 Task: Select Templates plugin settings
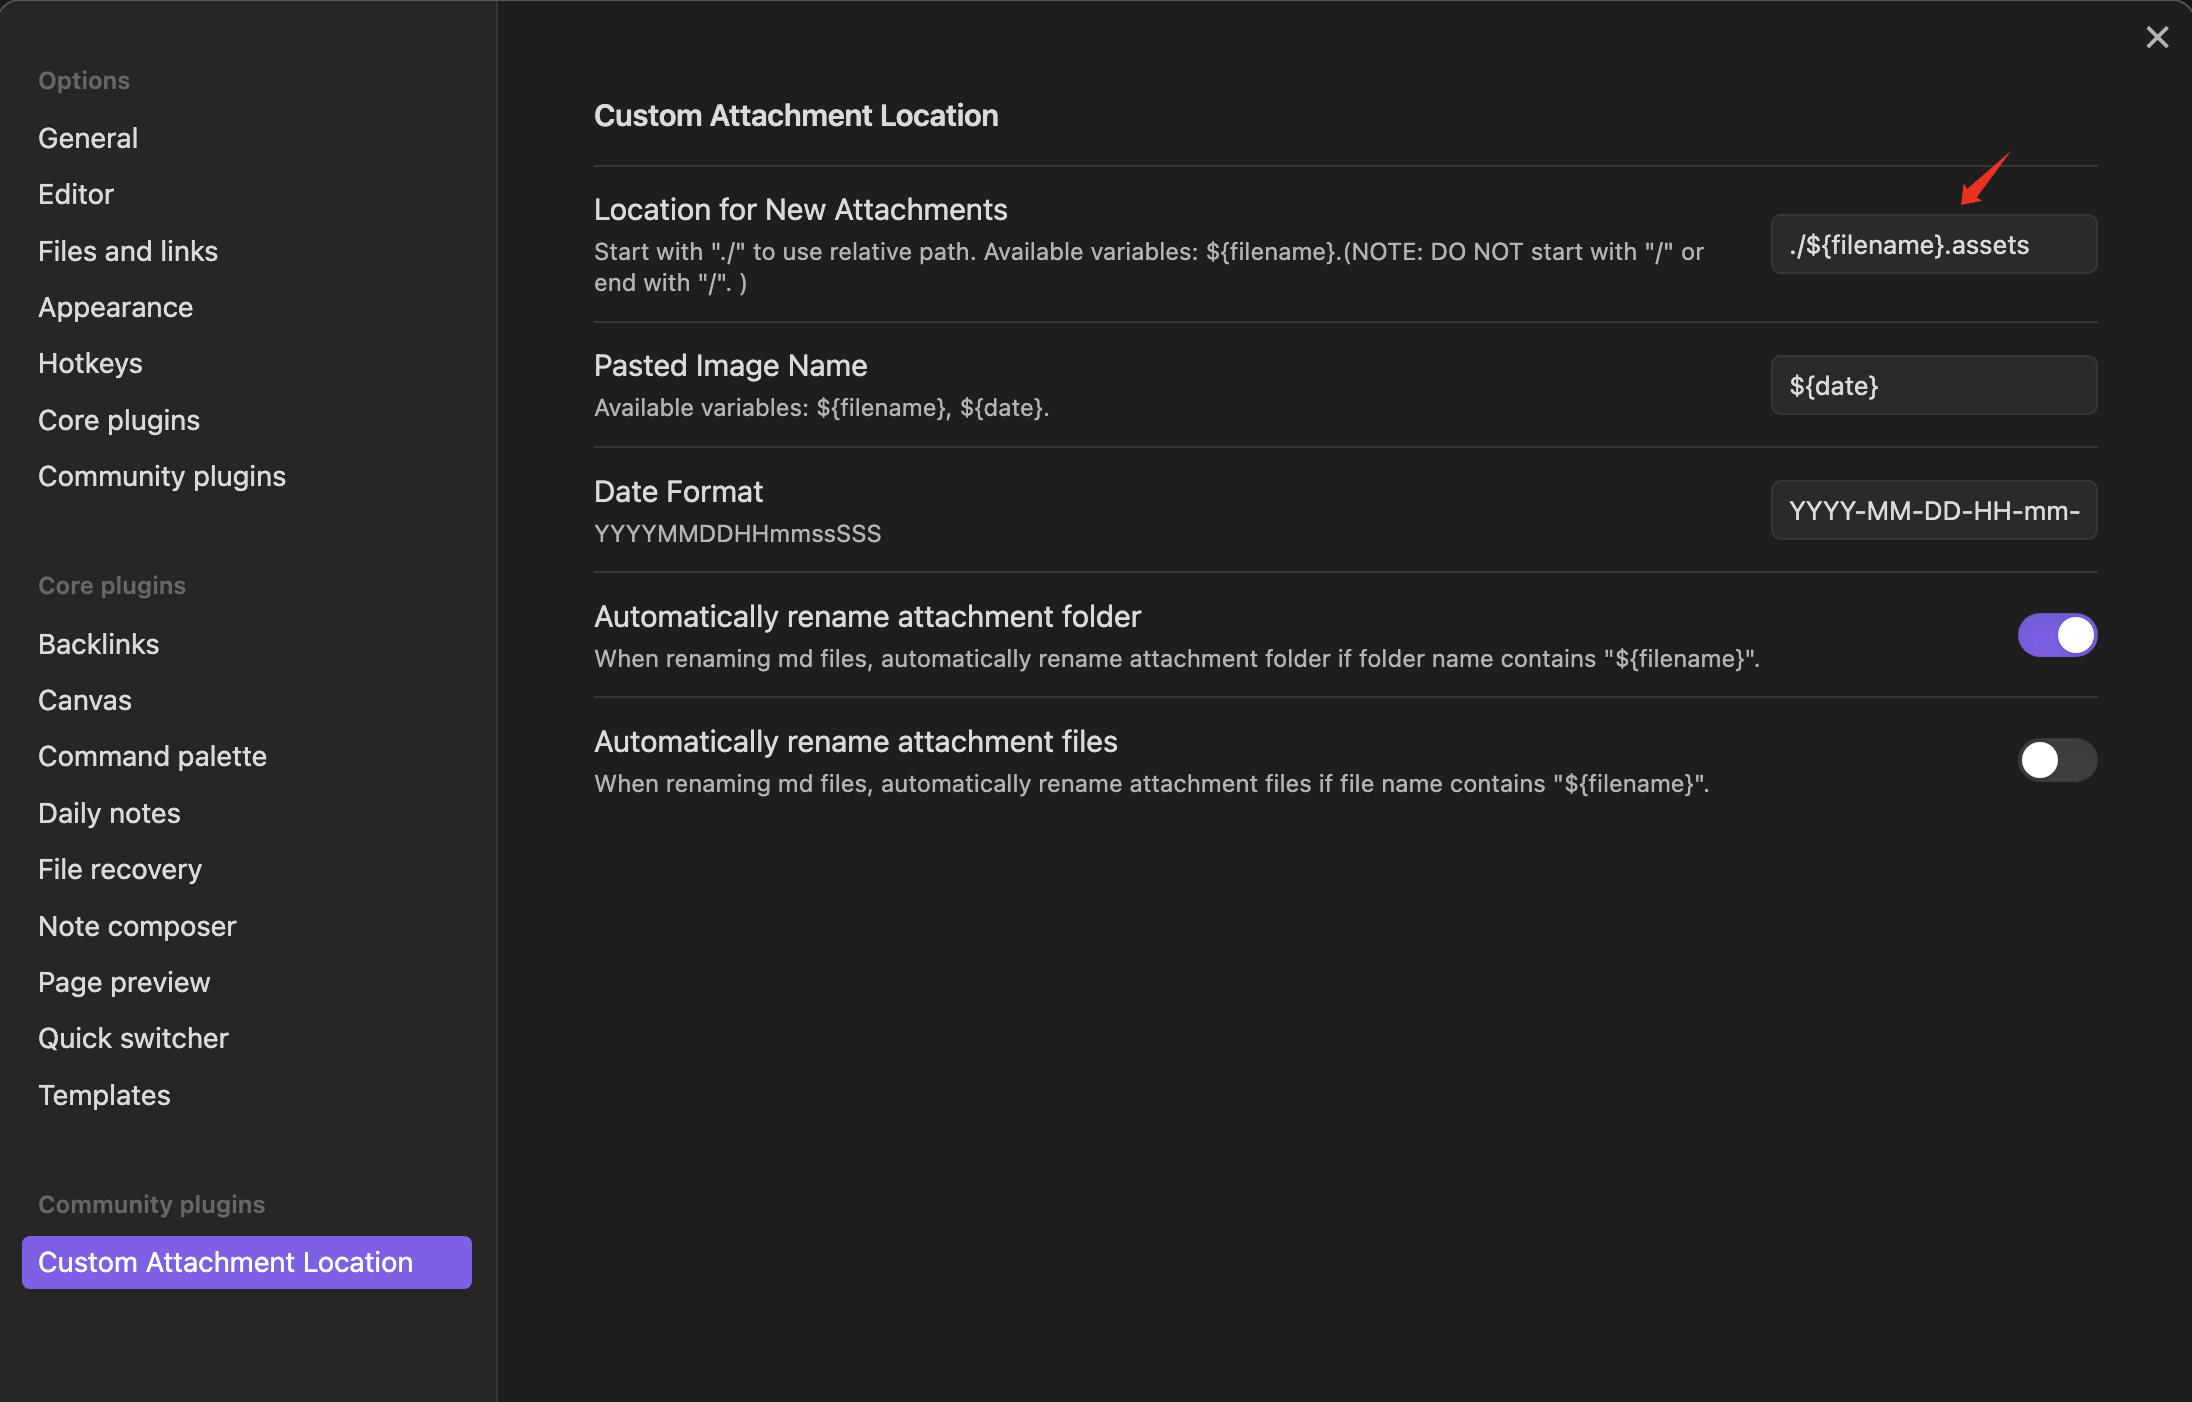(104, 1095)
